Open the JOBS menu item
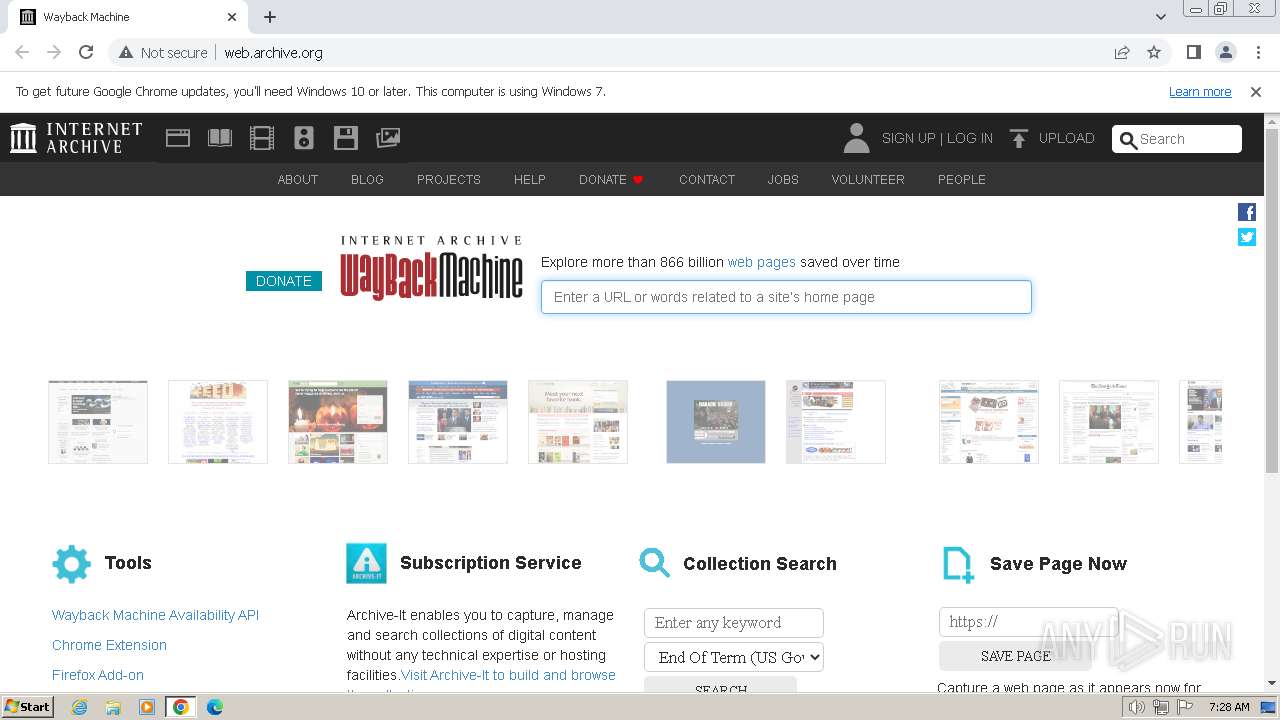This screenshot has height=720, width=1280. (x=783, y=179)
